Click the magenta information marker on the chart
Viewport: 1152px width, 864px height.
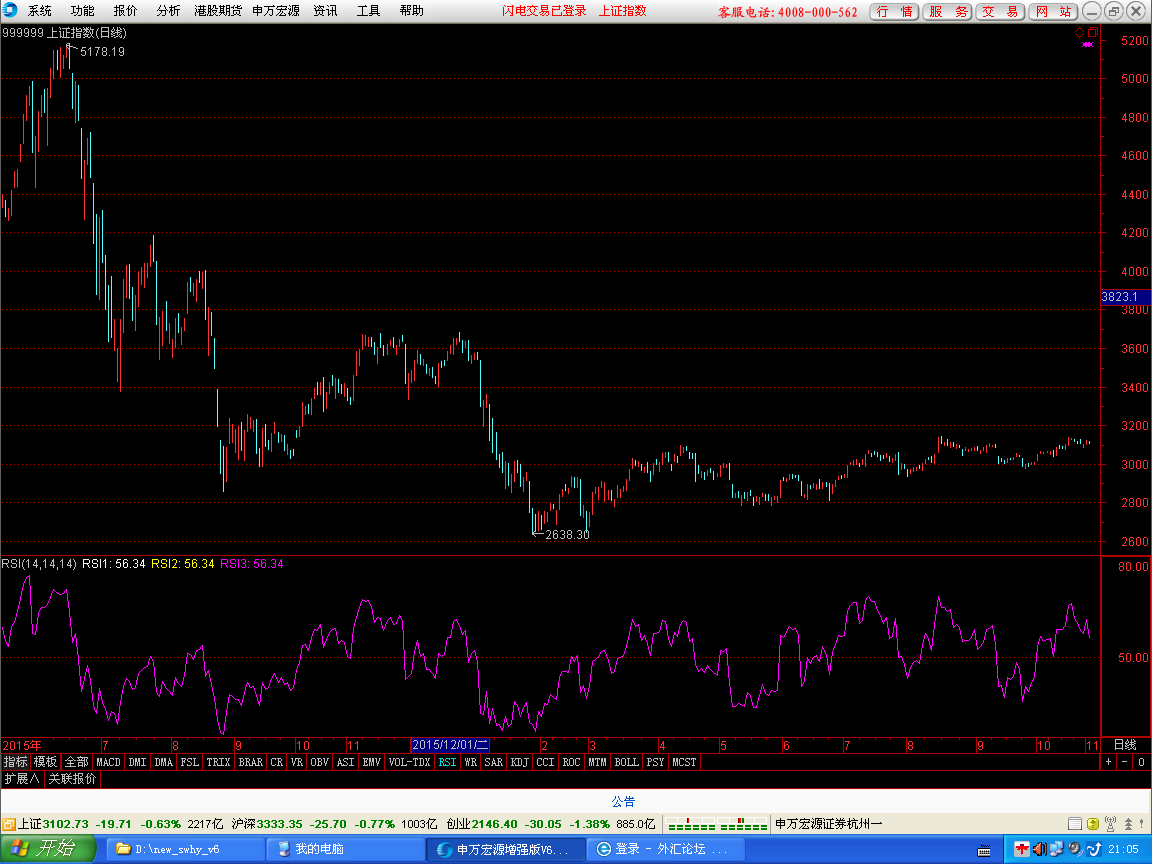click(1087, 45)
